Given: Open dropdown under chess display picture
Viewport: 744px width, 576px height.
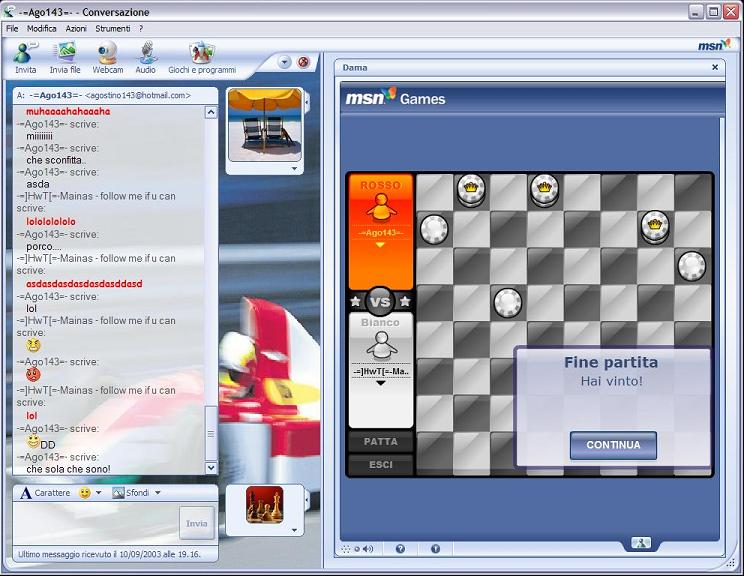Looking at the screenshot, I should pyautogui.click(x=294, y=530).
